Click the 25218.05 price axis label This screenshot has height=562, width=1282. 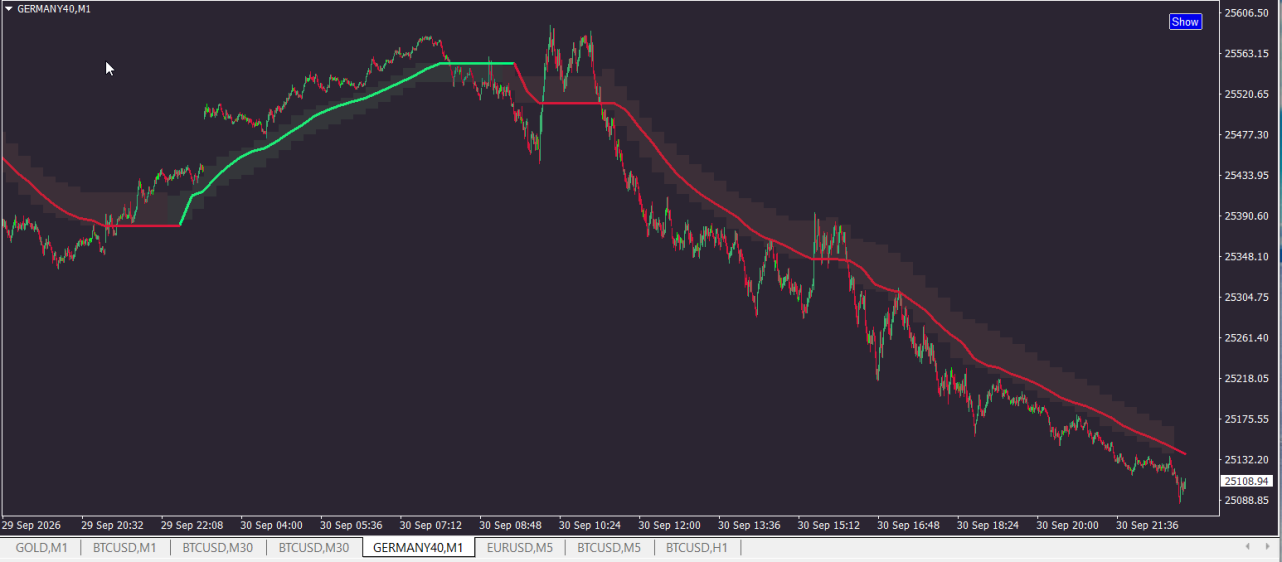pos(1246,378)
